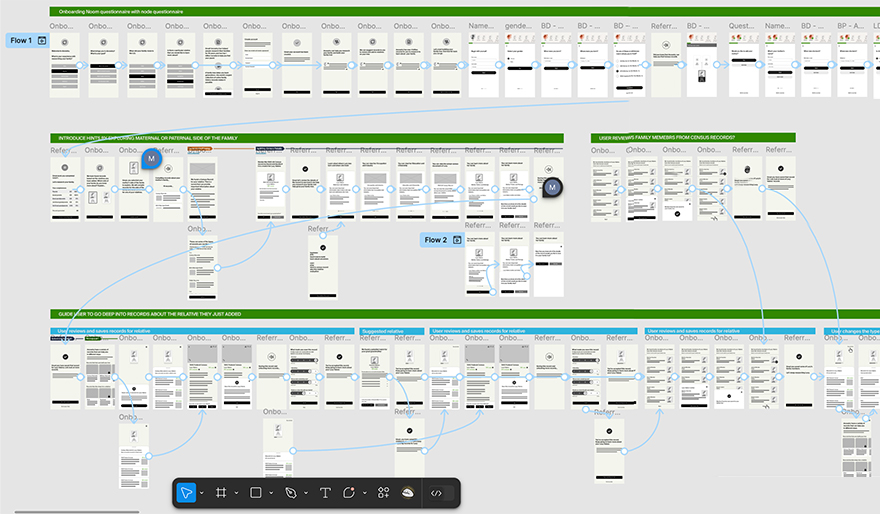
Task: Expand shape tools dropdown arrow
Action: (x=272, y=493)
